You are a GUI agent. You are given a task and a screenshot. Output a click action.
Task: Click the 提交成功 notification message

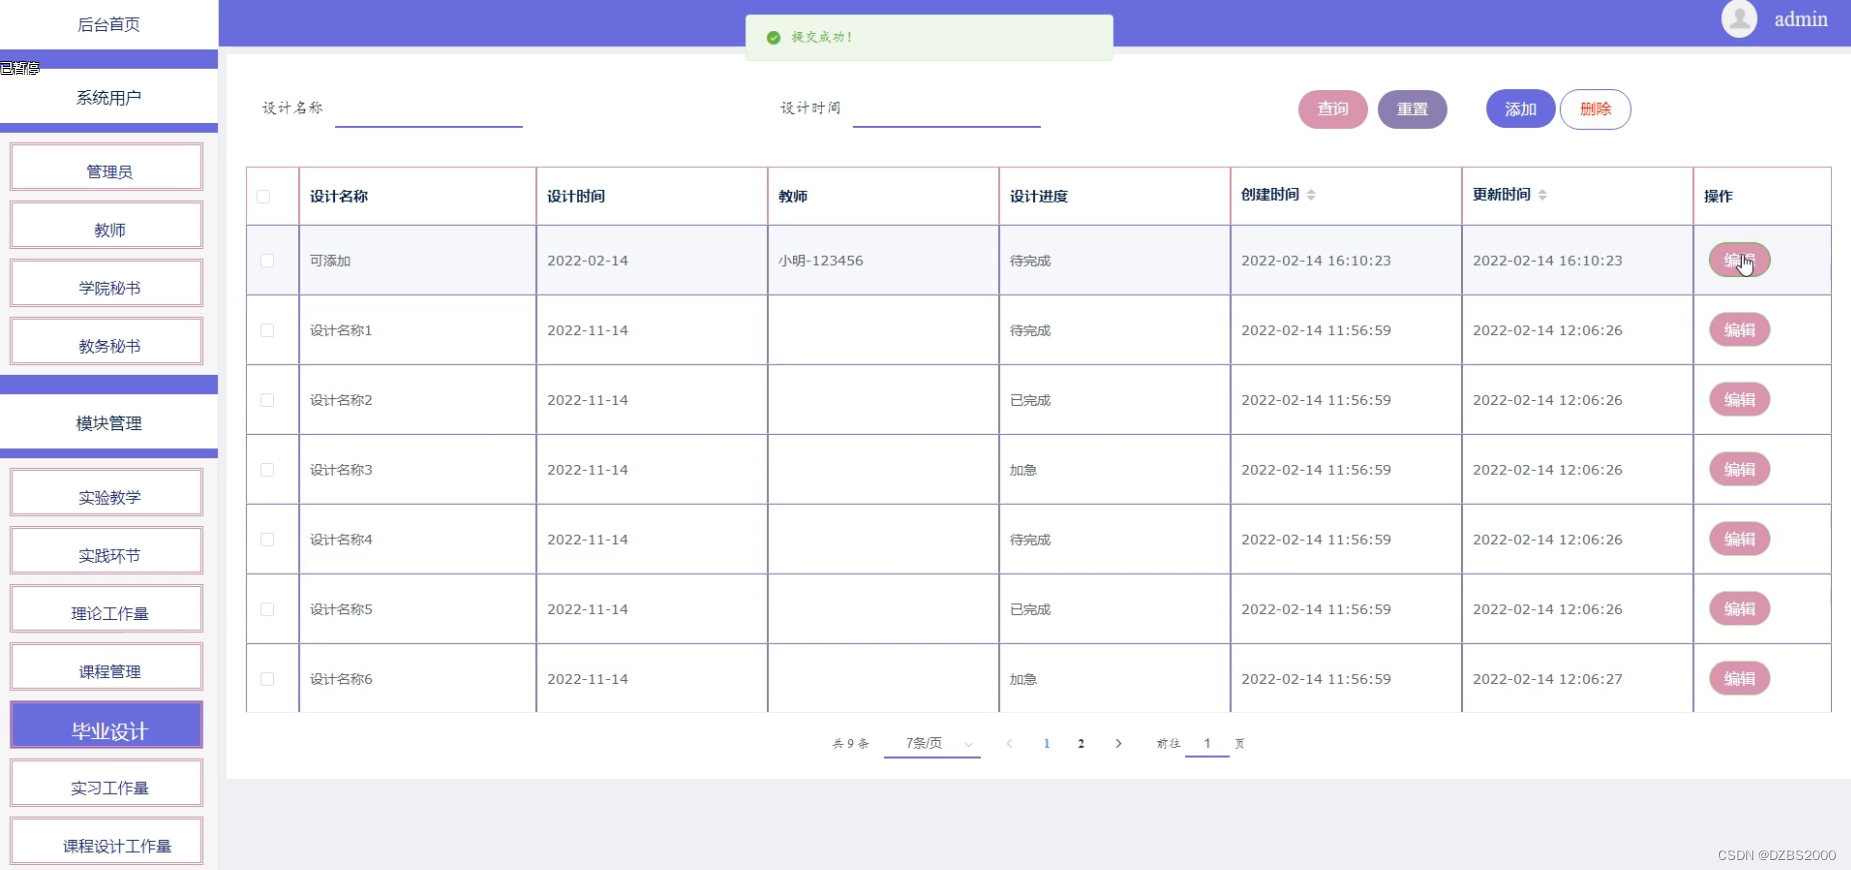pos(929,37)
